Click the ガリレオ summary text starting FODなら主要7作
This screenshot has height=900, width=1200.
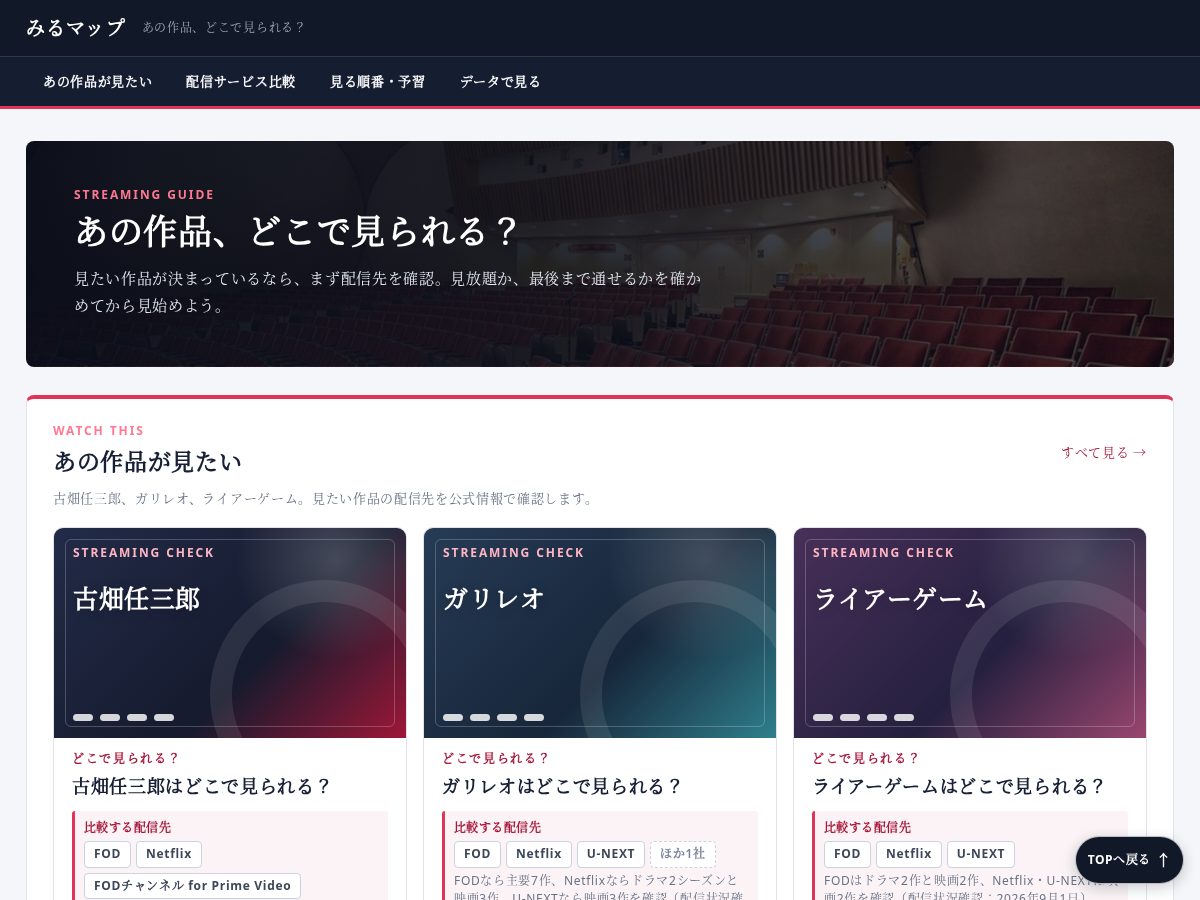pyautogui.click(x=598, y=887)
